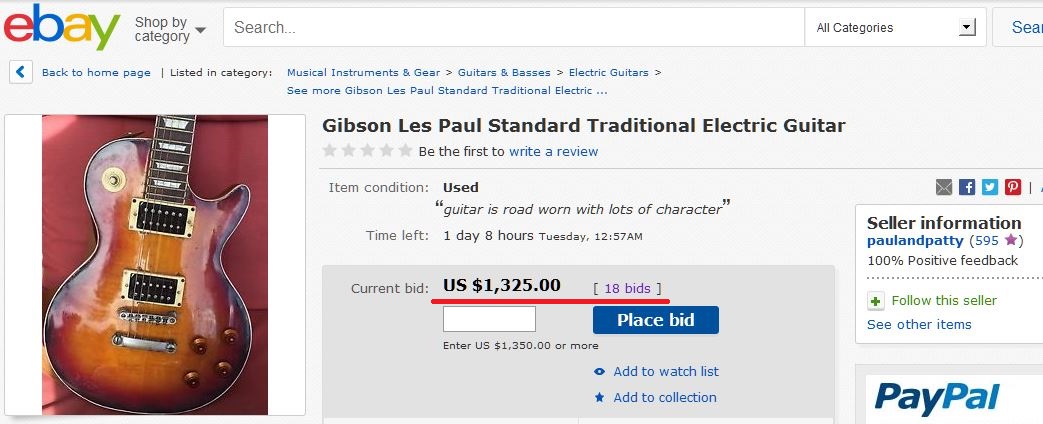This screenshot has height=424, width=1043.
Task: Open the Gibson Les Paul guitar photo
Action: click(x=155, y=265)
